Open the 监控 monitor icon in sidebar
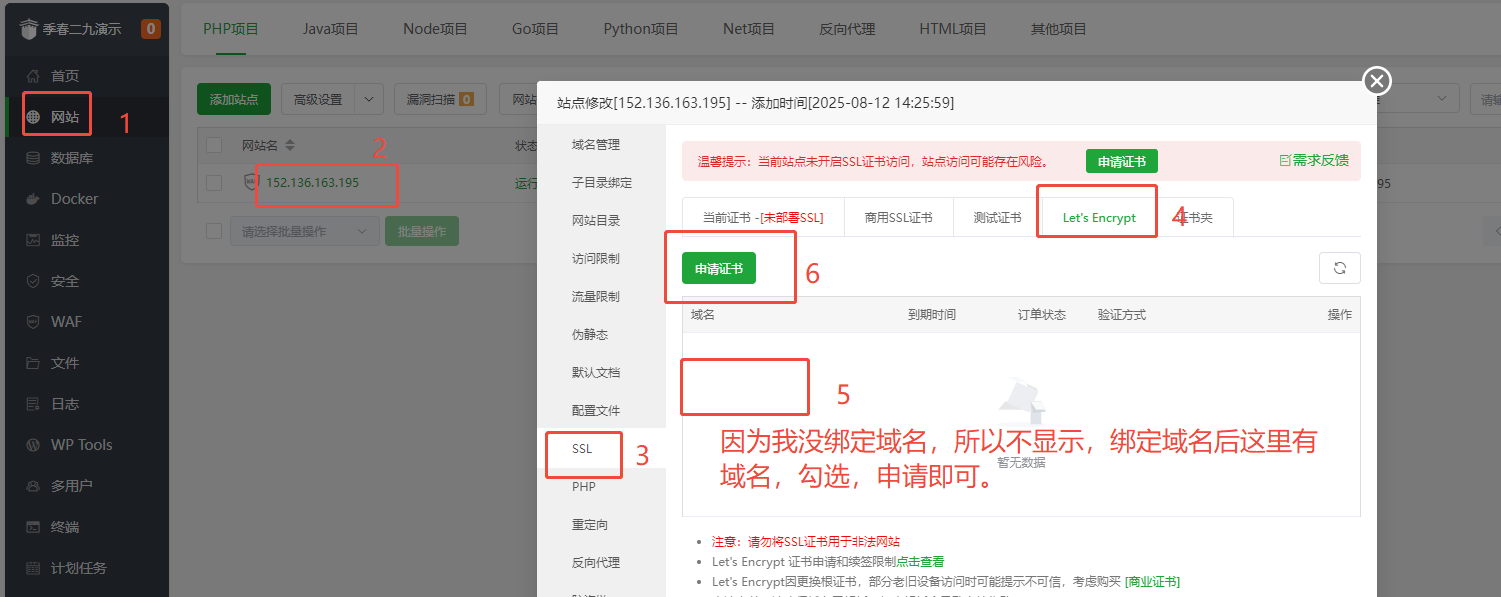This screenshot has width=1501, height=597. (33, 240)
